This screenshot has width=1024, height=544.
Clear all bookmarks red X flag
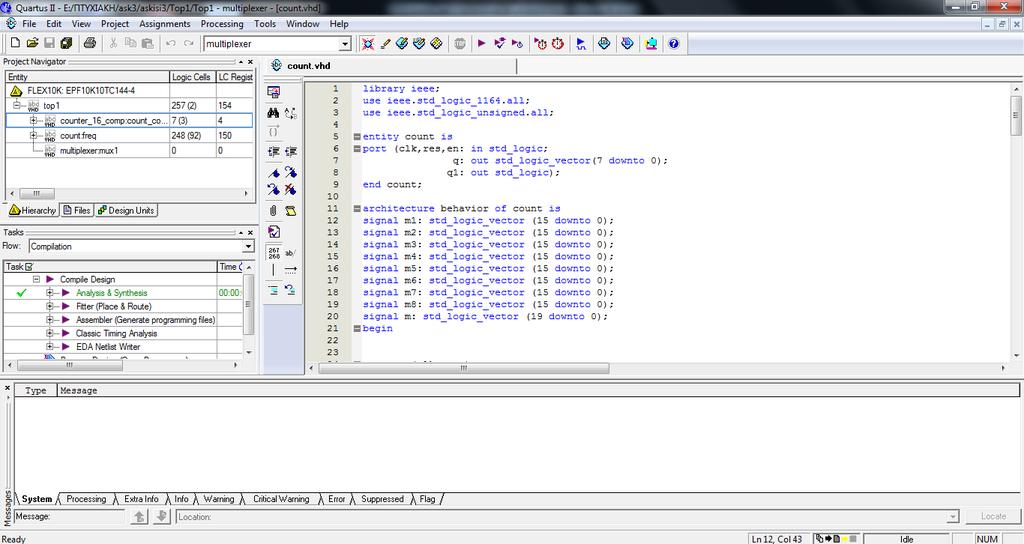(x=291, y=189)
